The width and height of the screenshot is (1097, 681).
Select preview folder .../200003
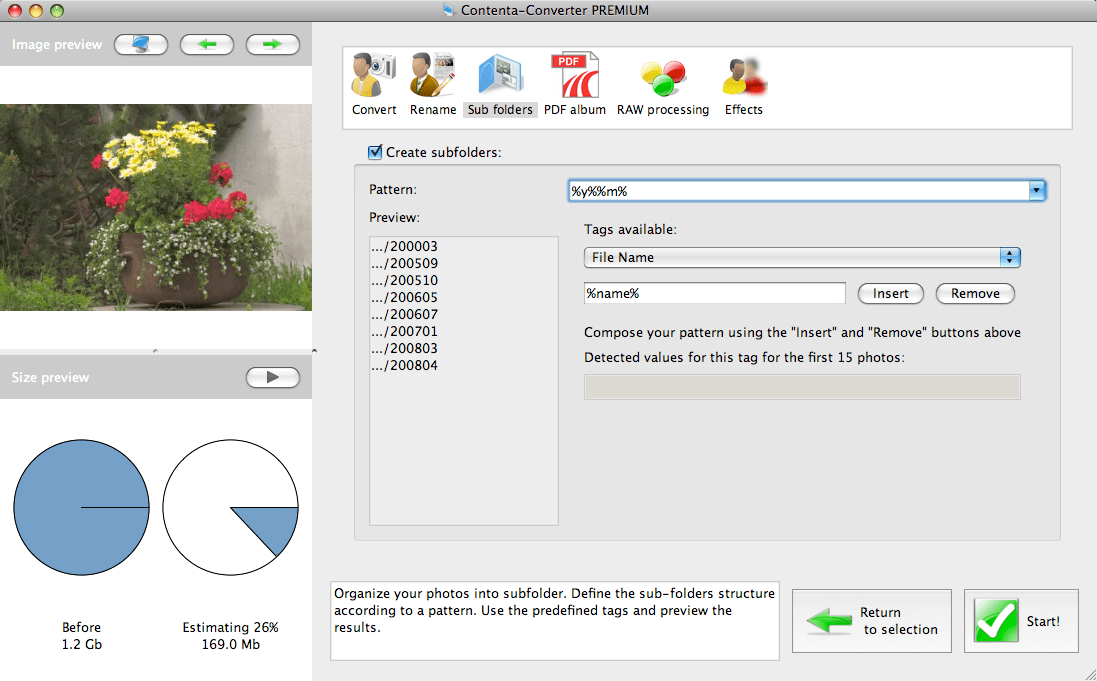(x=405, y=246)
